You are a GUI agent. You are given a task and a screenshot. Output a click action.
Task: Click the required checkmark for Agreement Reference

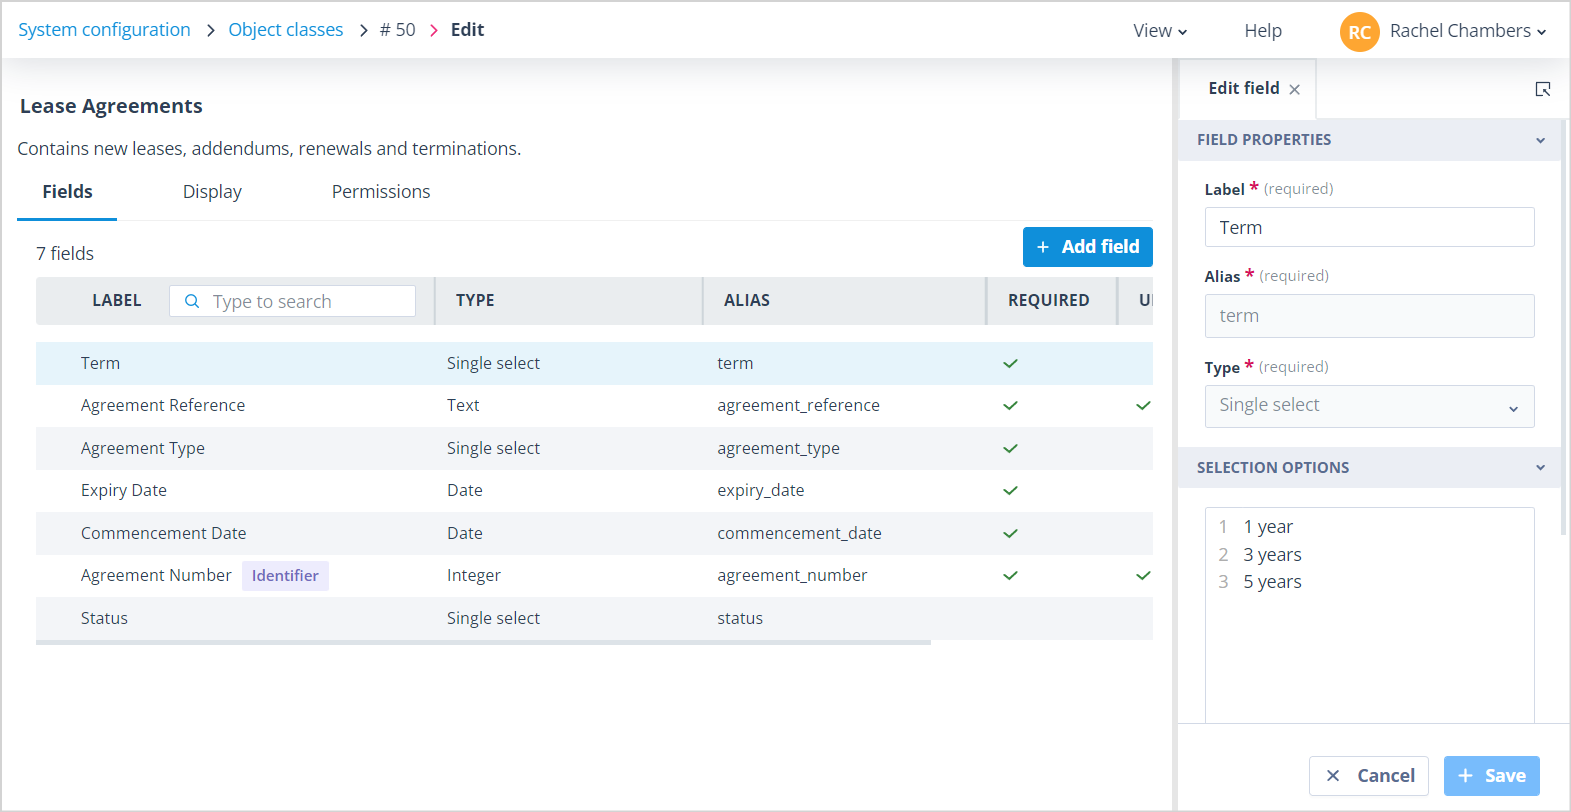point(1010,405)
